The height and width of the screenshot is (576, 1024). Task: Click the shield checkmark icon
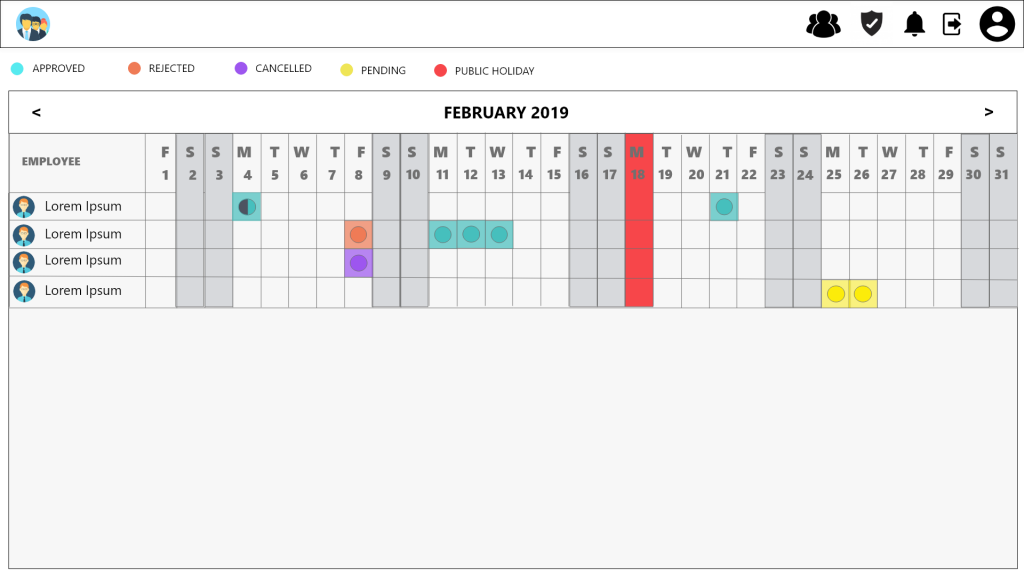(x=871, y=24)
